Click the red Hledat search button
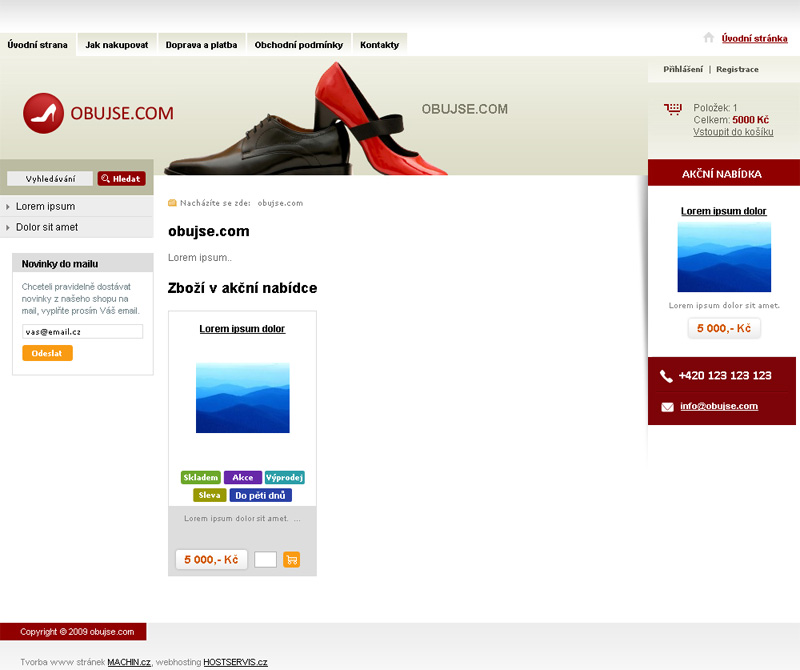This screenshot has width=800, height=670. click(121, 179)
